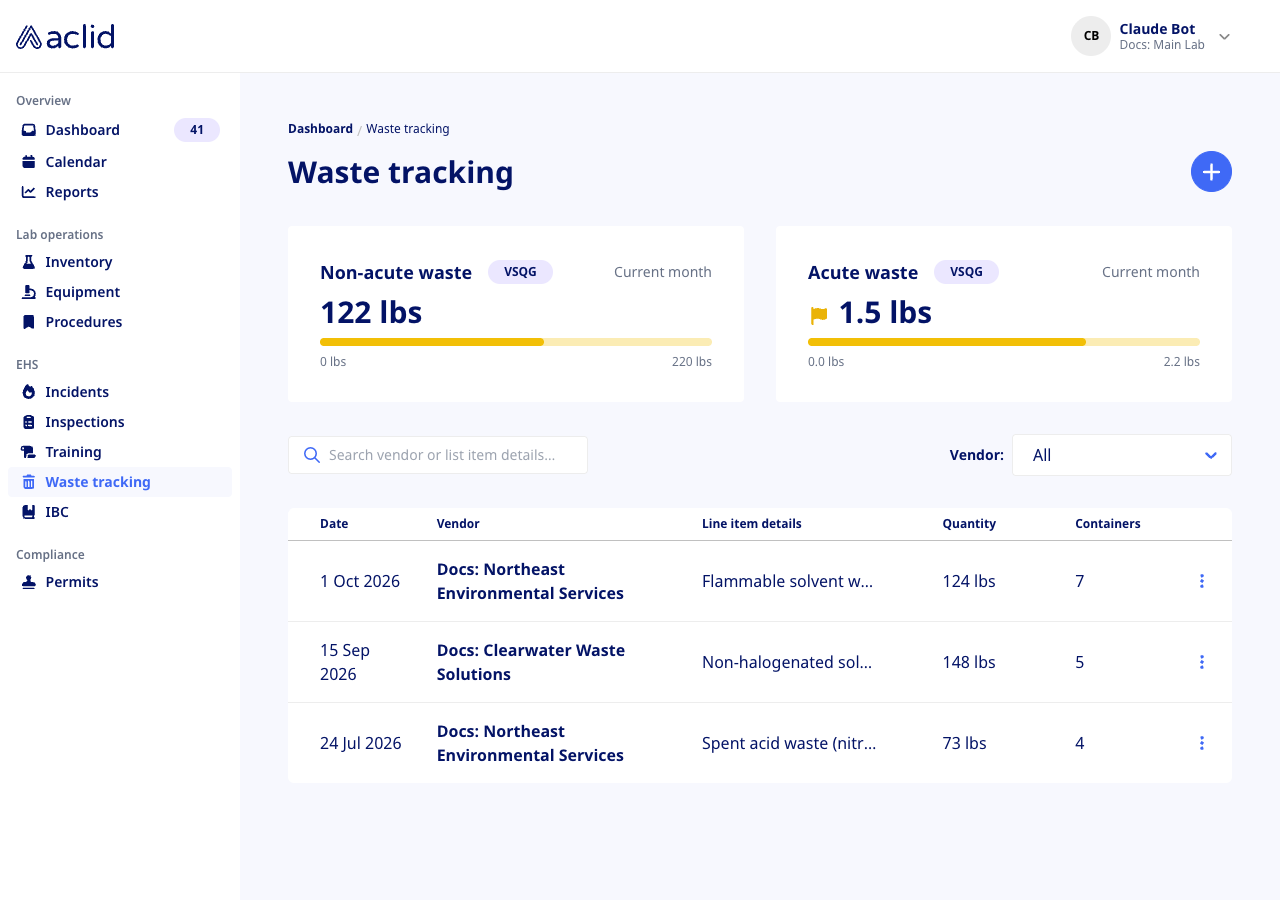The width and height of the screenshot is (1280, 900).
Task: Click the 73 lbs quantity cell
Action: click(964, 743)
